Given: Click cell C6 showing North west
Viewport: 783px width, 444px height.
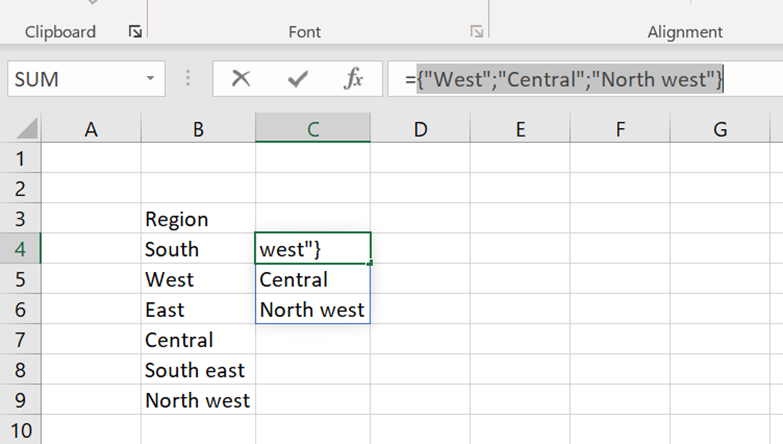Looking at the screenshot, I should point(313,310).
